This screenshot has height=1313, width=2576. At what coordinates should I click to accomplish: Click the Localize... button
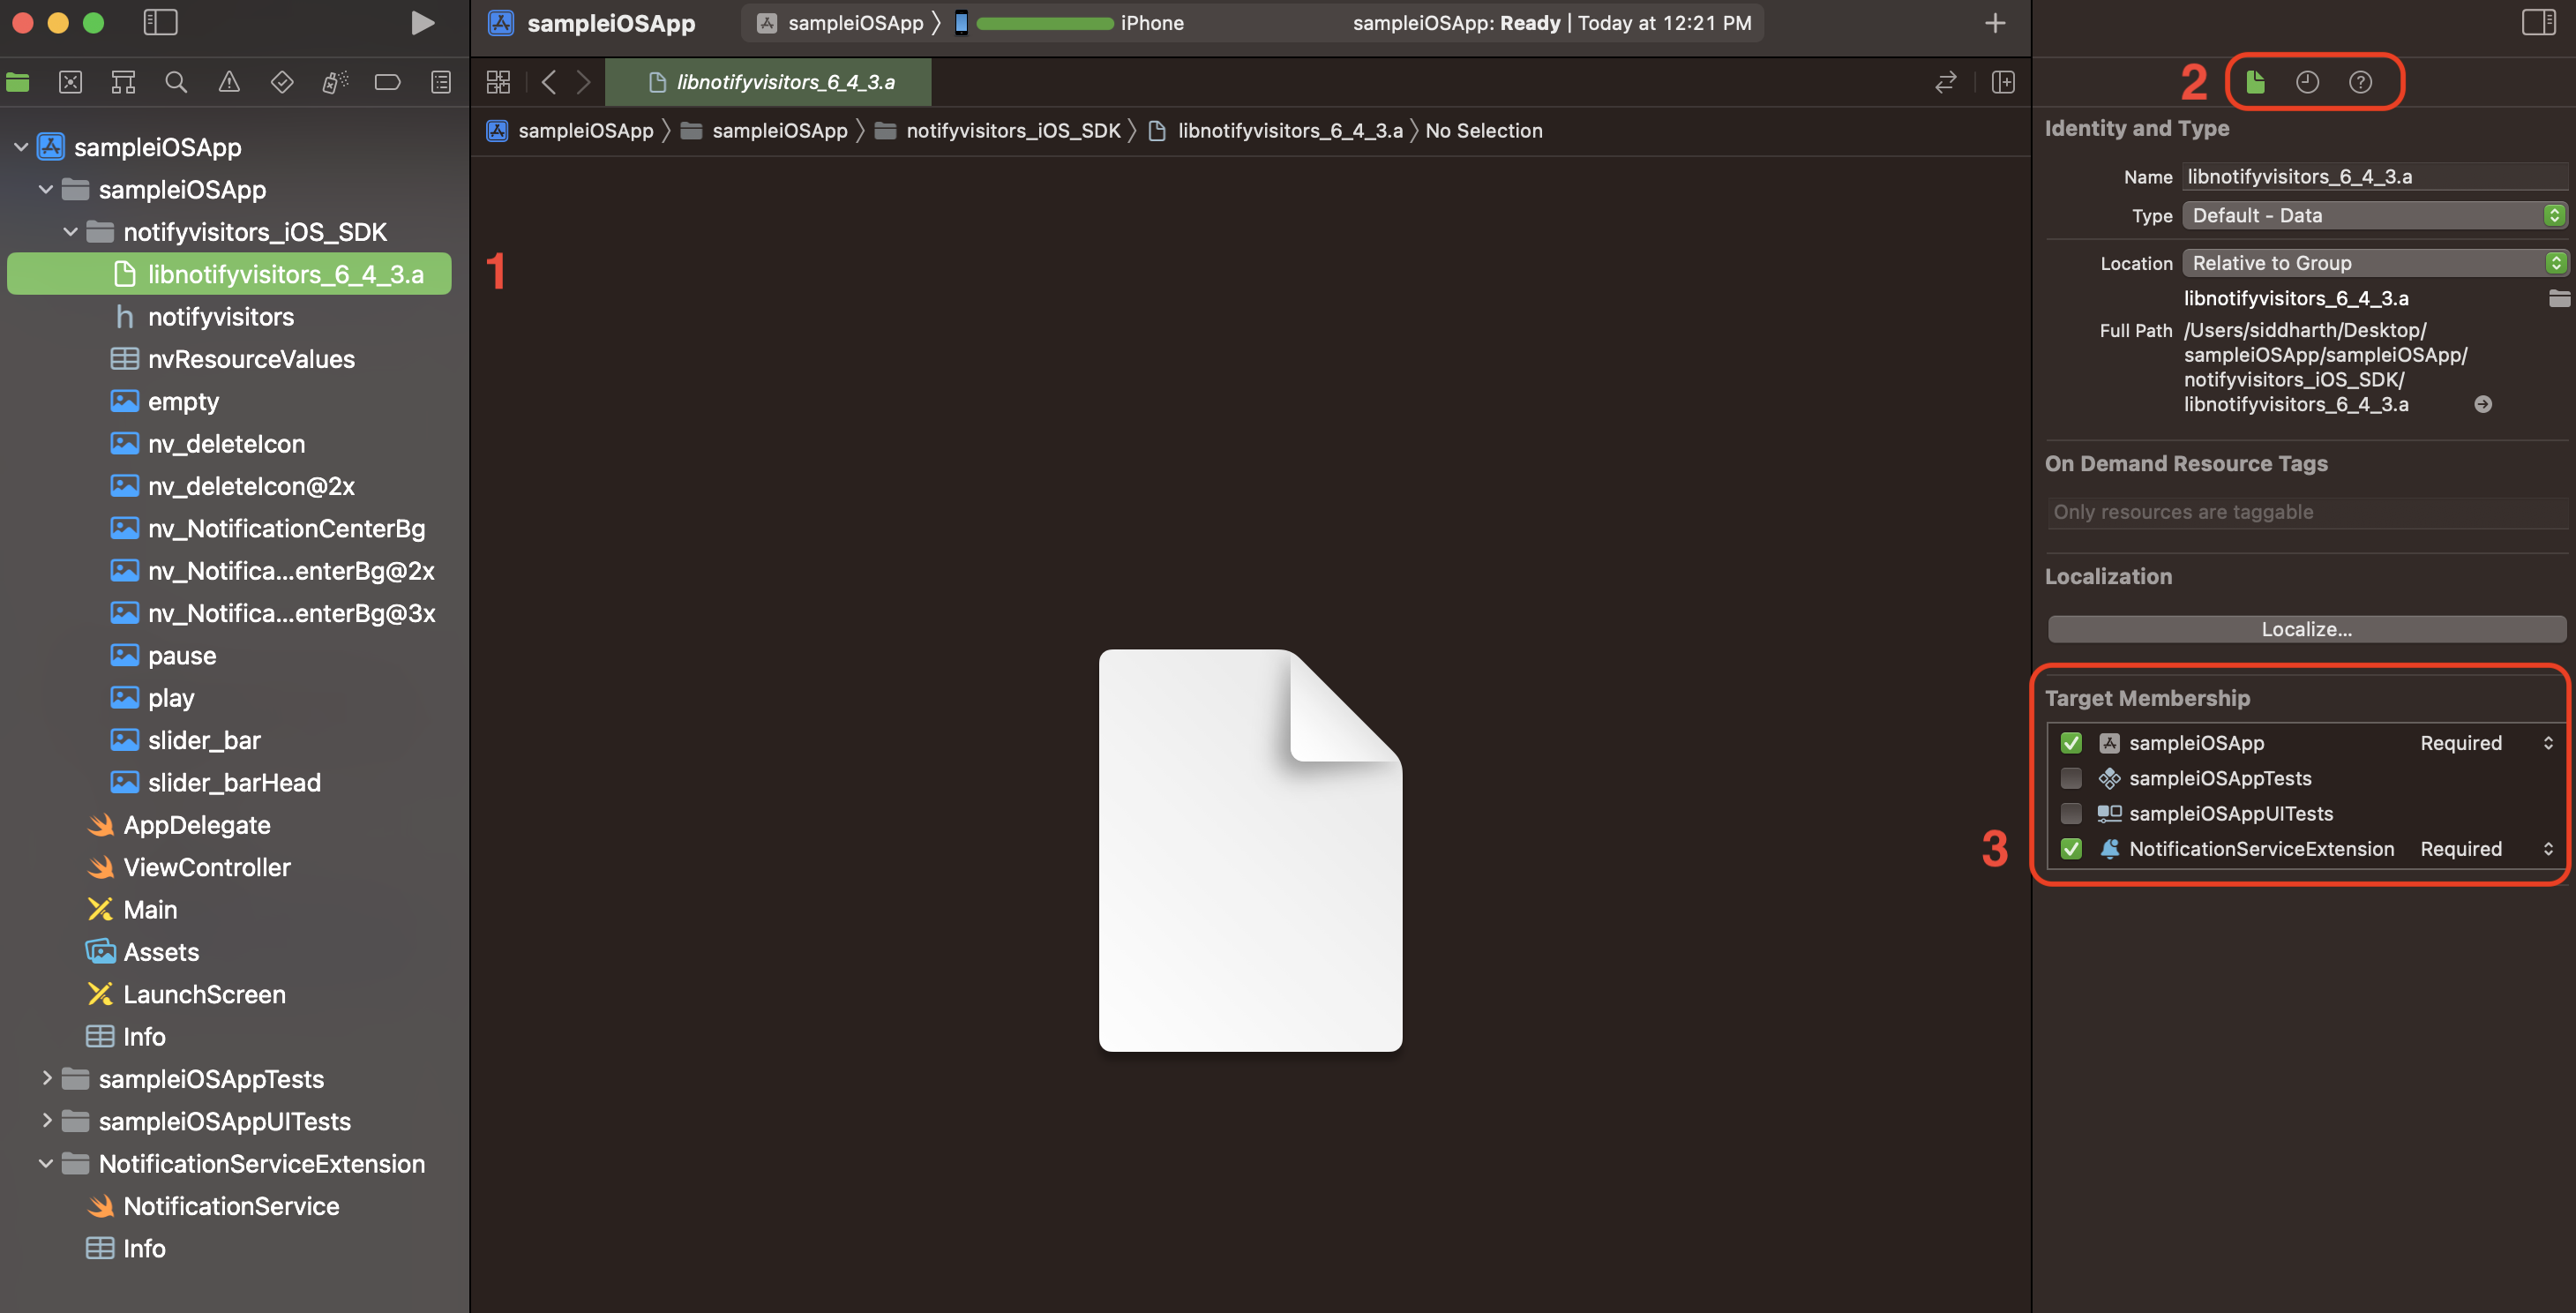[2306, 629]
